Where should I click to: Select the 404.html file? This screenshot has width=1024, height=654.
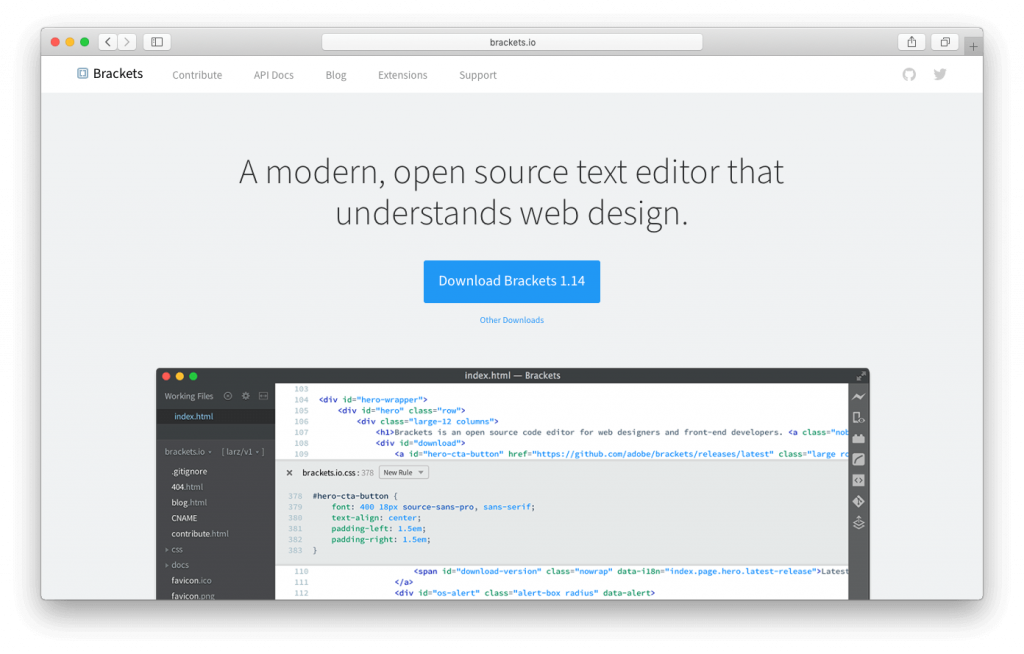coord(187,487)
